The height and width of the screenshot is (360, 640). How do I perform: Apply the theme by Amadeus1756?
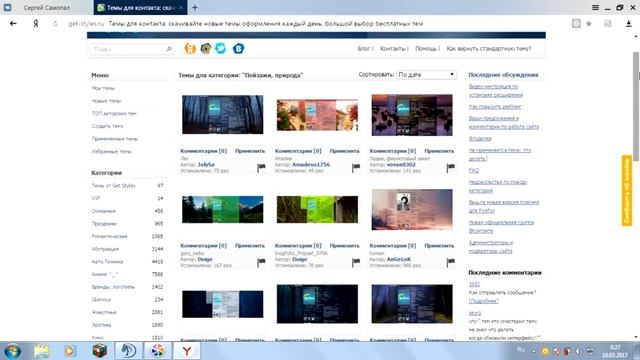344,151
